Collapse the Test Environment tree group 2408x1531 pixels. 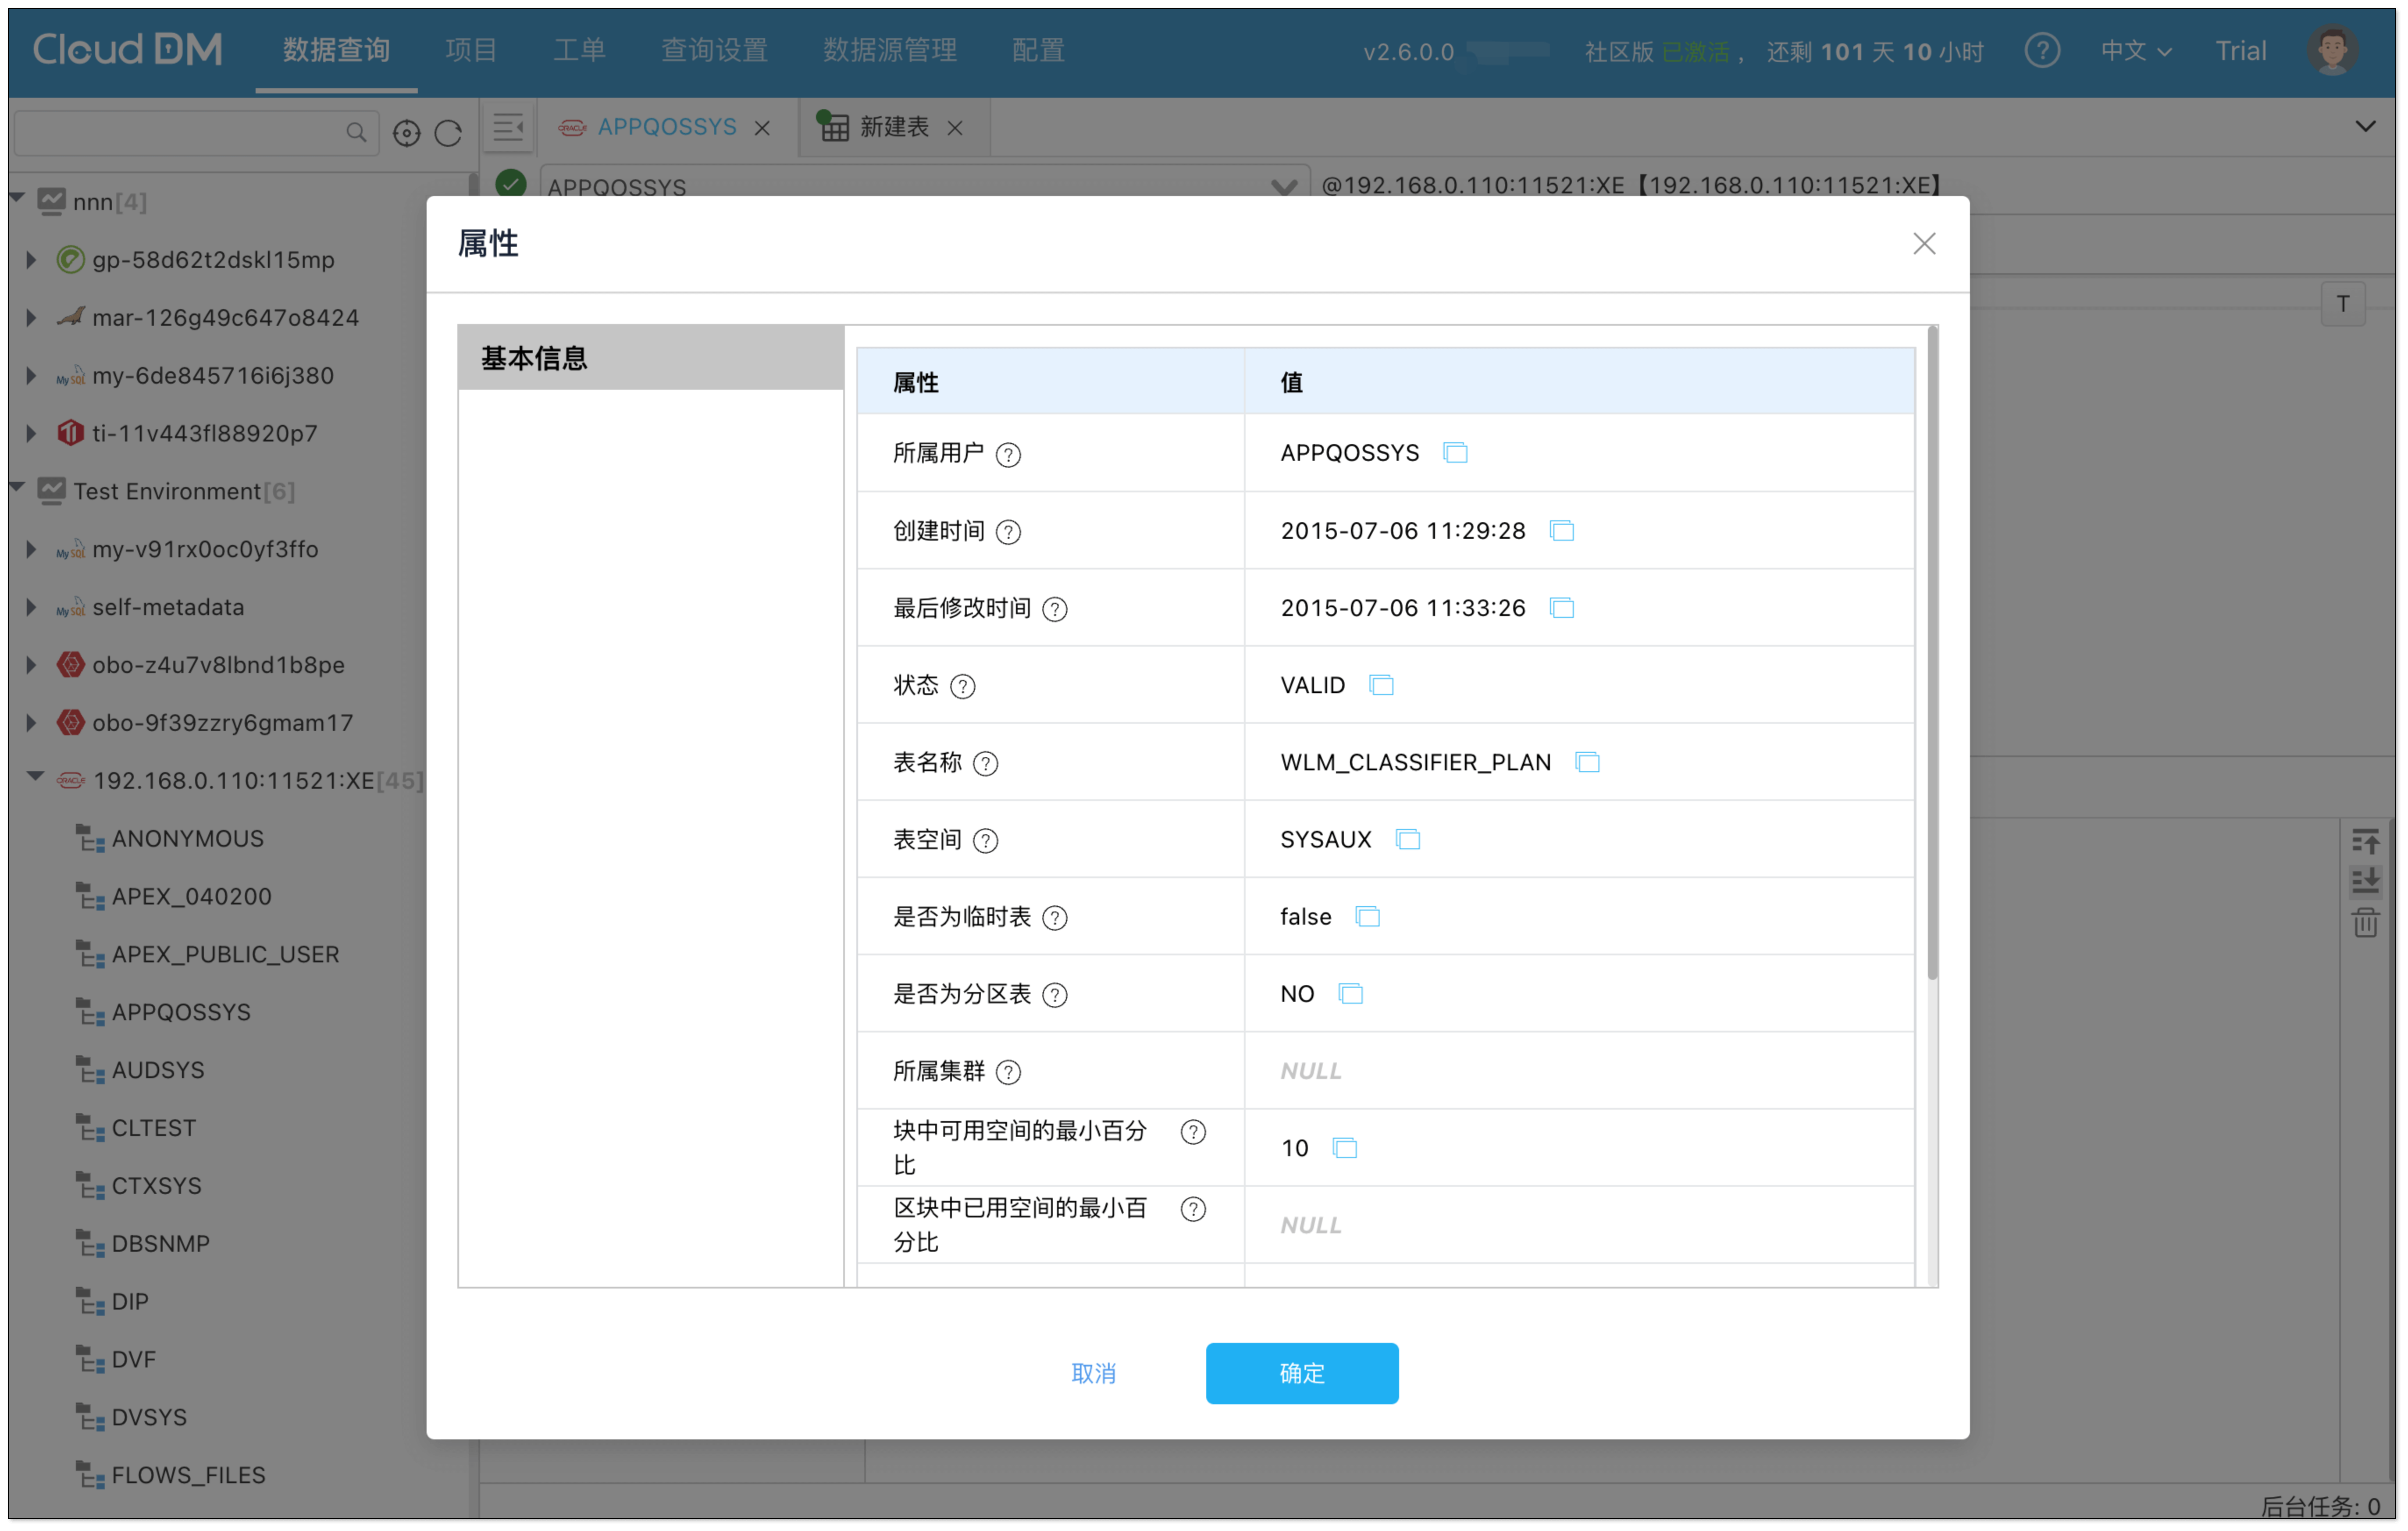(x=18, y=489)
